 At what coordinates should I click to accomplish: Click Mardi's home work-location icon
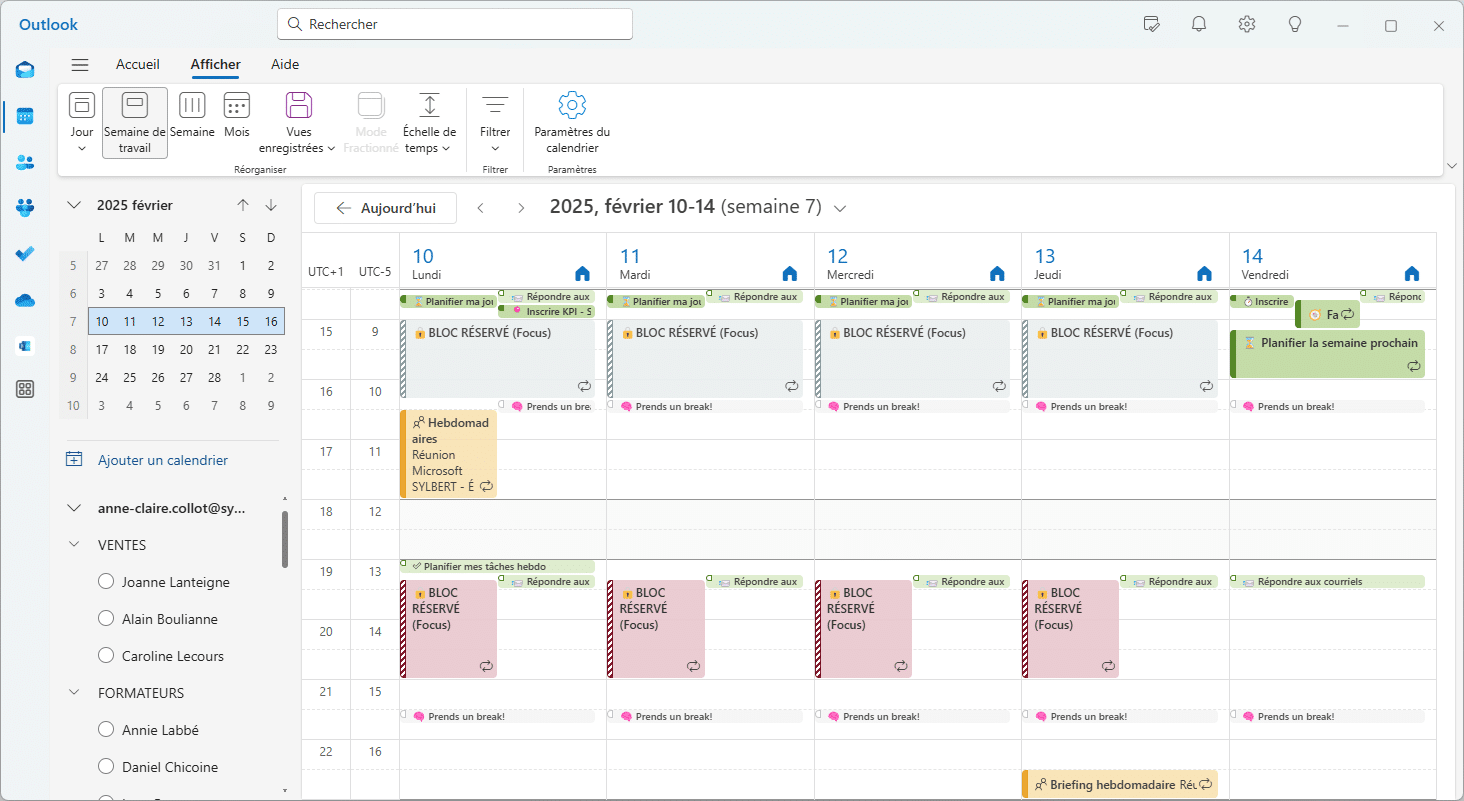pyautogui.click(x=790, y=274)
